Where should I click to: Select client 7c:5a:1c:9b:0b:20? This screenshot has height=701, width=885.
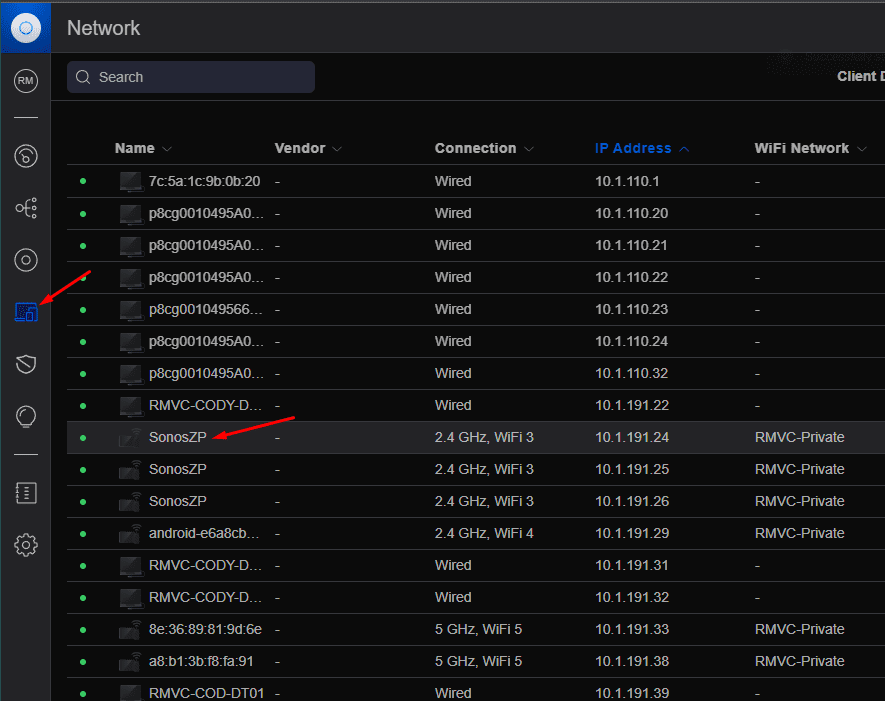[x=204, y=181]
